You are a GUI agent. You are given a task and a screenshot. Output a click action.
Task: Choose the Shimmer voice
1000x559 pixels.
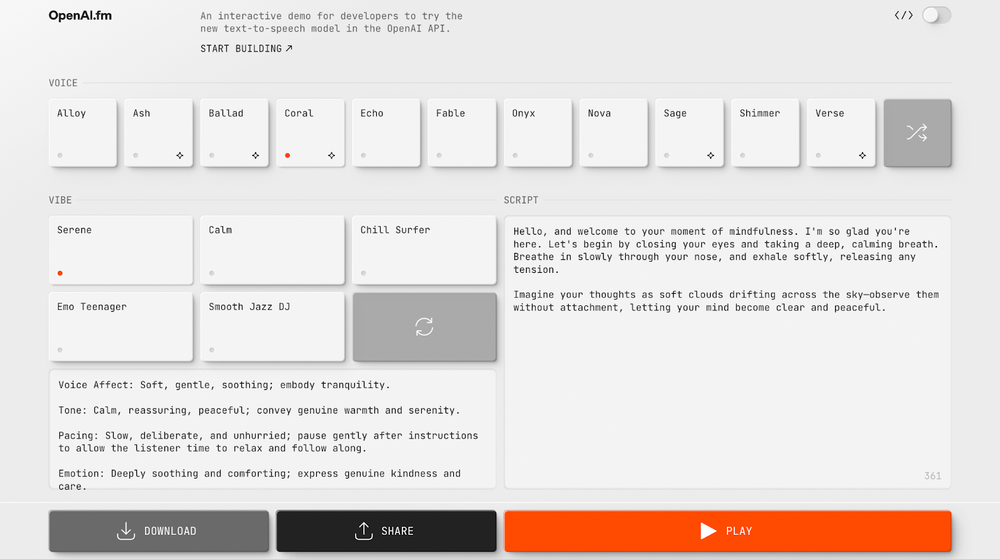pyautogui.click(x=765, y=132)
